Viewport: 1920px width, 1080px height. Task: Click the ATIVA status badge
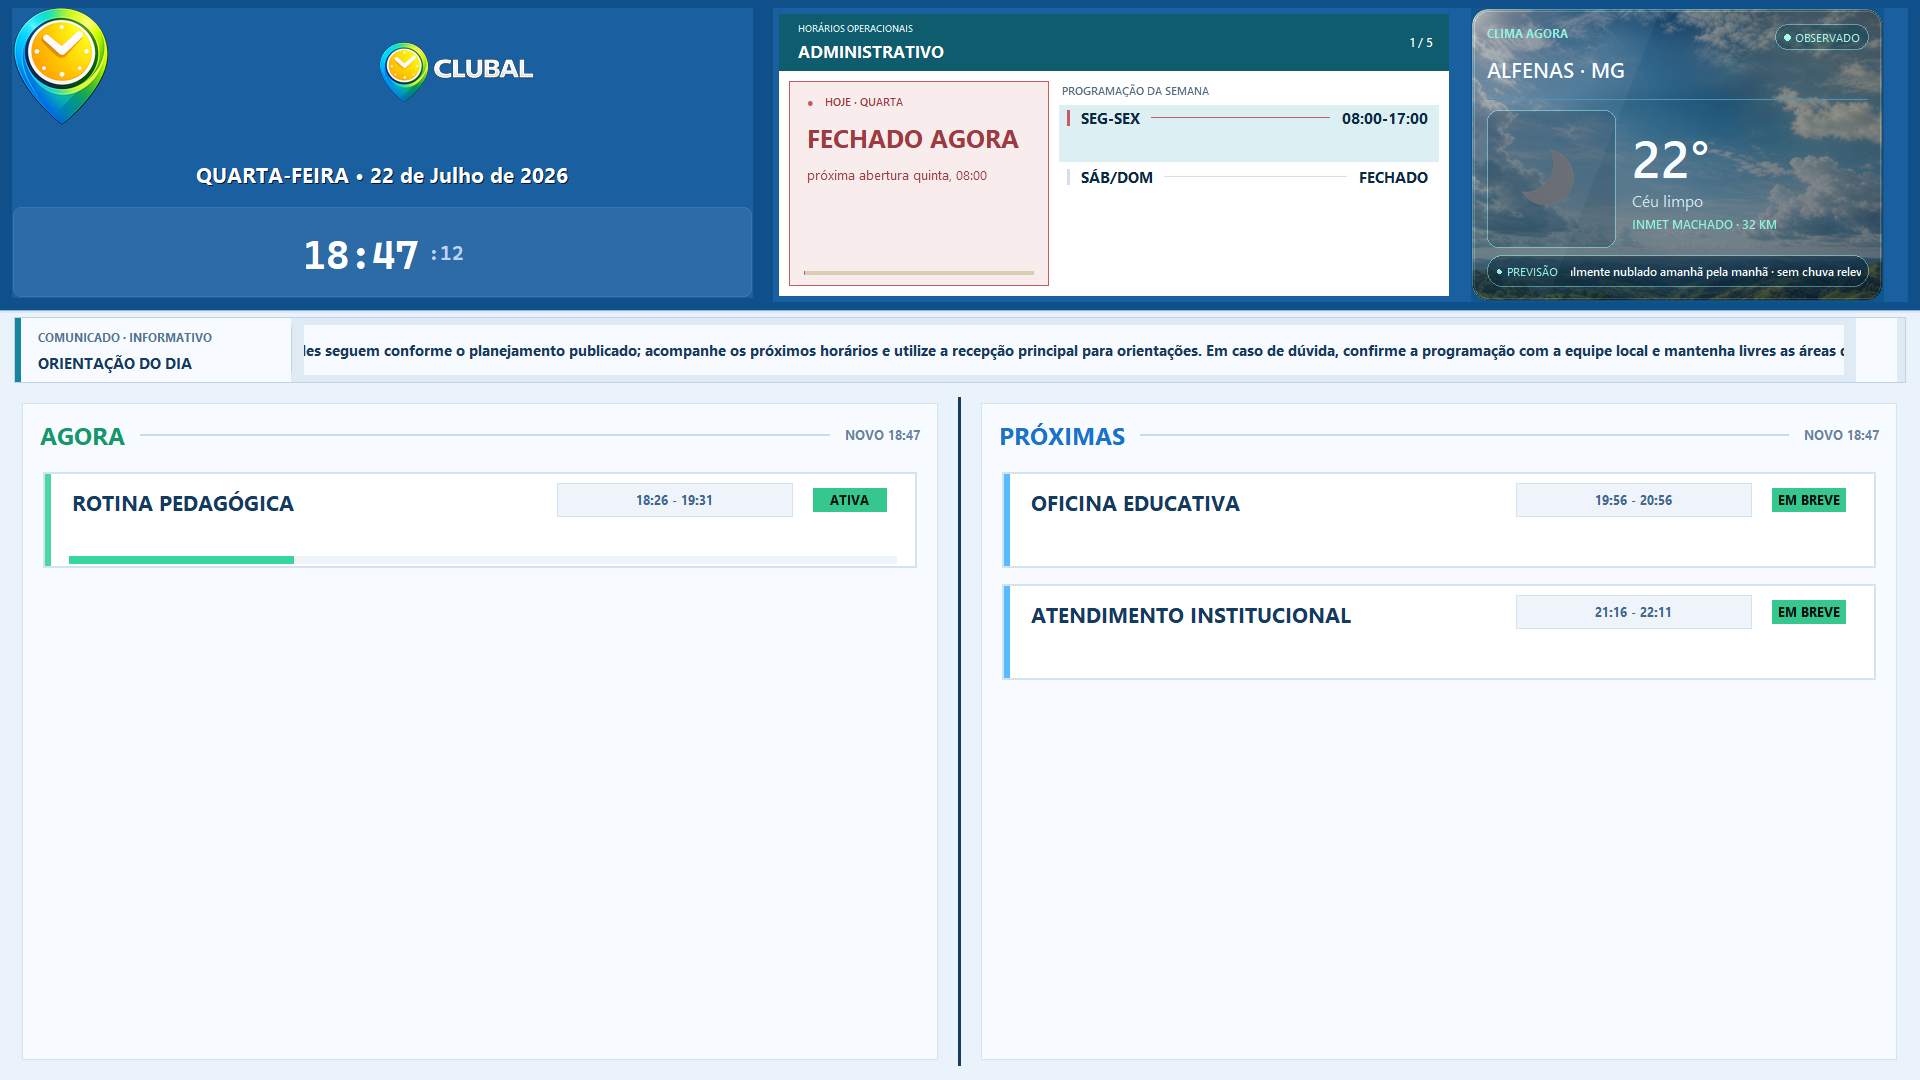[x=850, y=501]
